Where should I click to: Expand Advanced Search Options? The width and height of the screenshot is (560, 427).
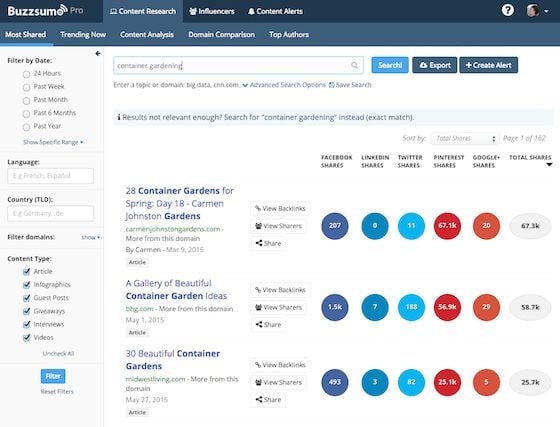pos(284,85)
